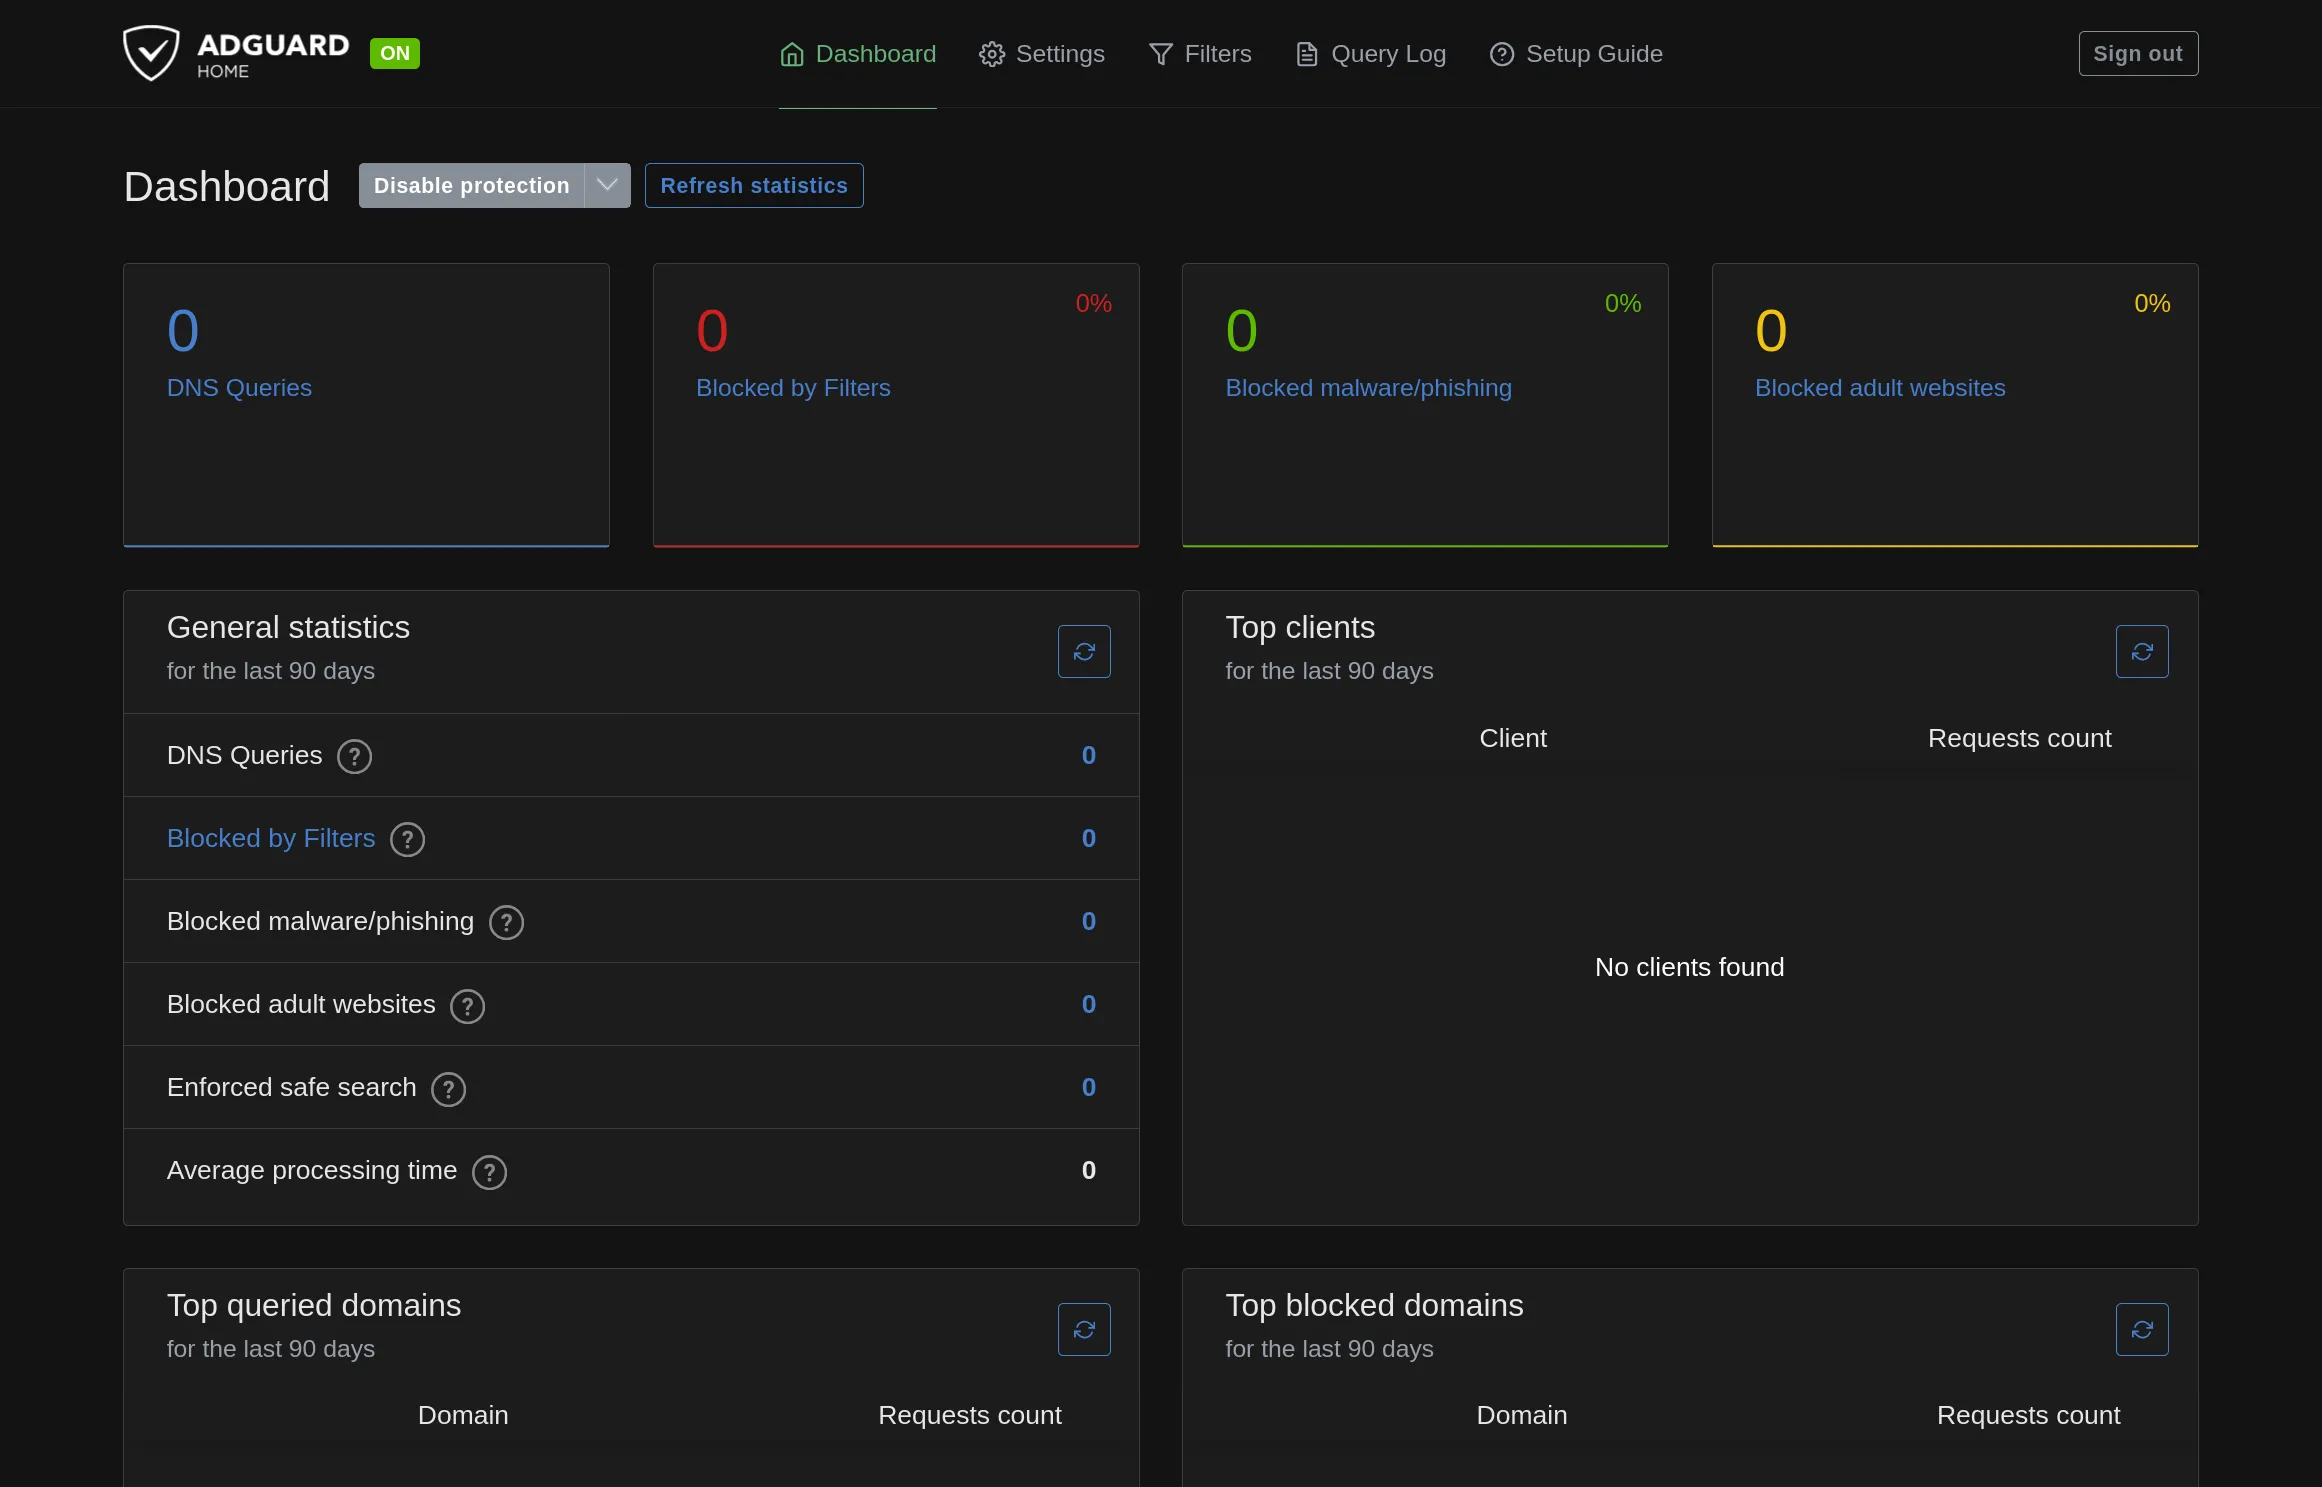Open the Filters menu
The image size is (2322, 1487).
click(x=1200, y=54)
